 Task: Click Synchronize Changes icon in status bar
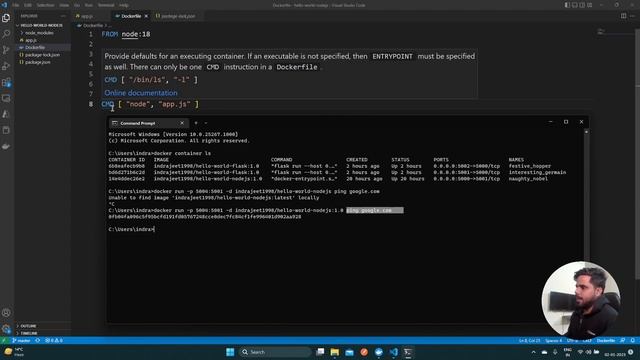coord(38,340)
